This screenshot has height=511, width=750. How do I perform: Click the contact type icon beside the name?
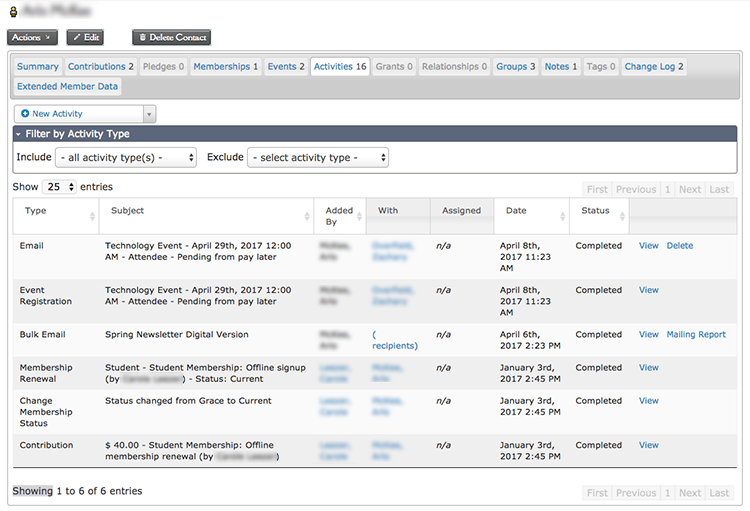pos(13,11)
